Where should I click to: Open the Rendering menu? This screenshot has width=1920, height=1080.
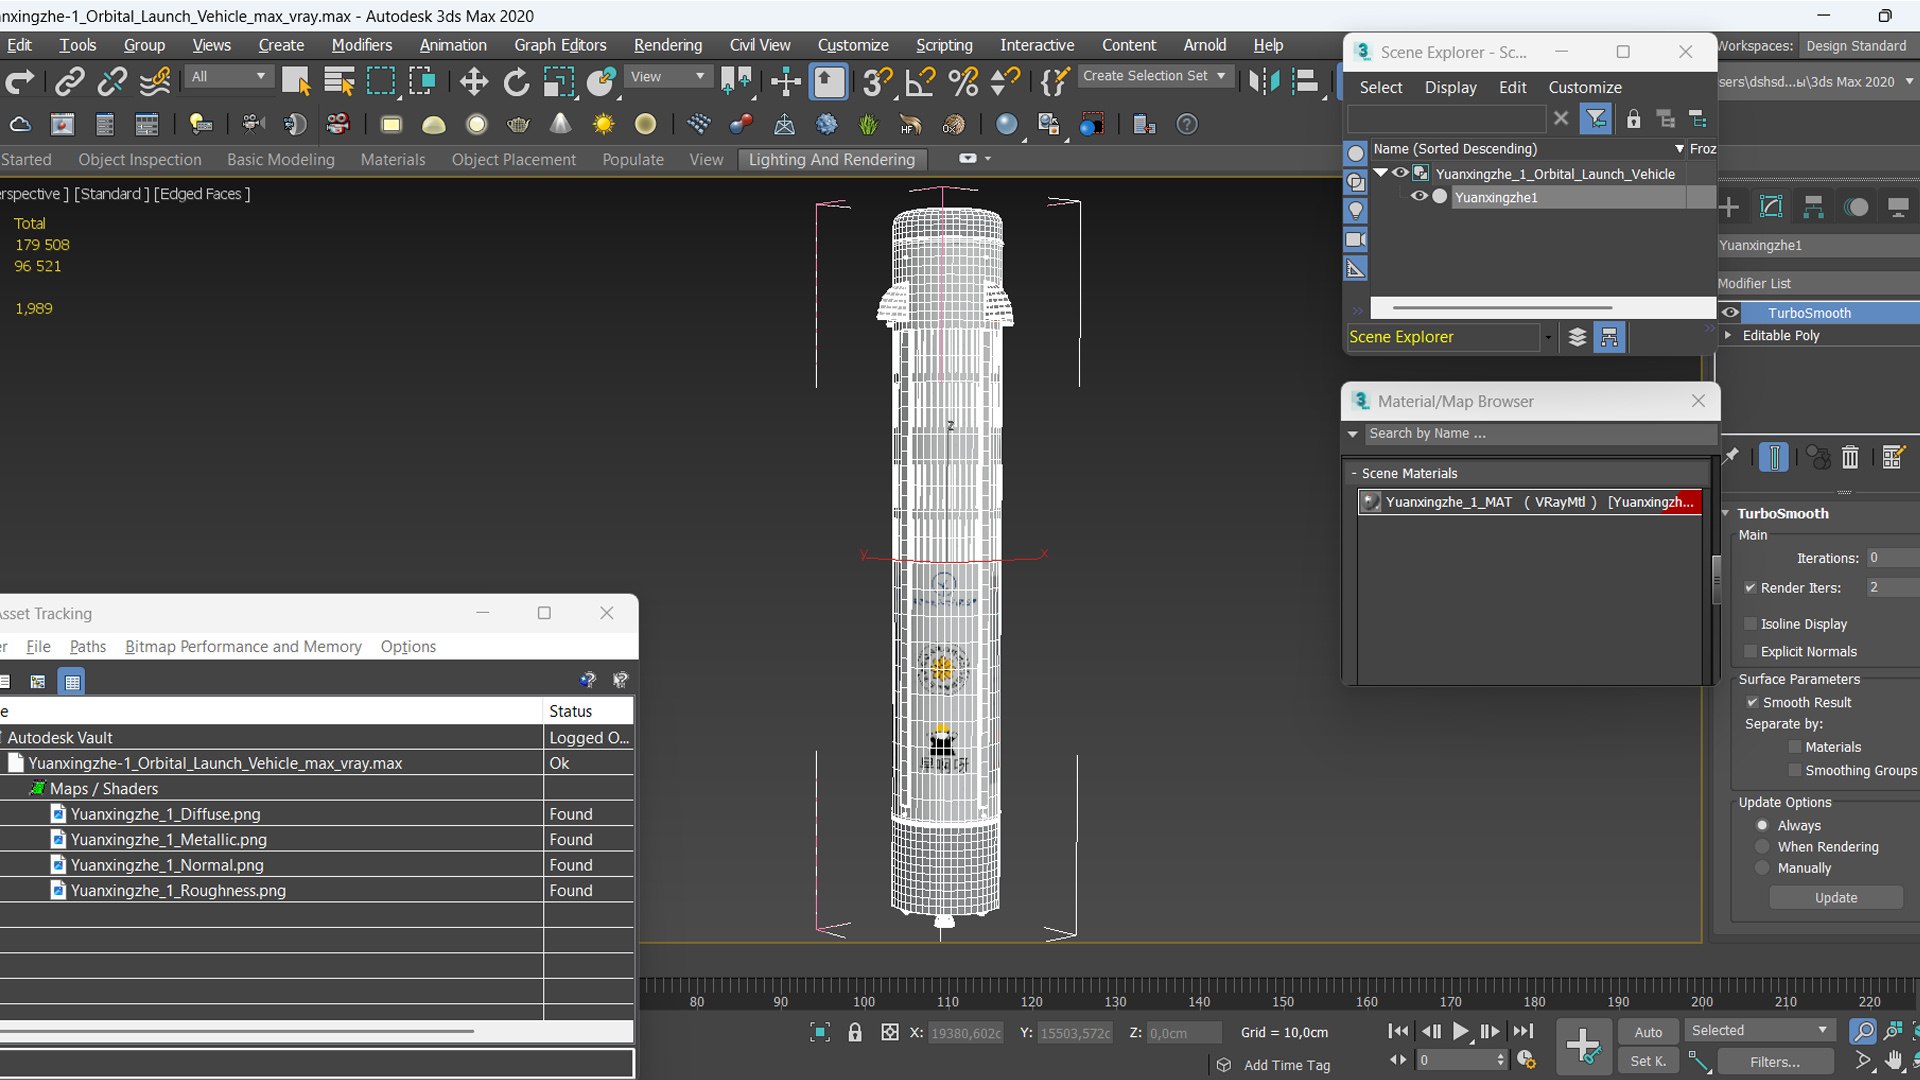667,45
